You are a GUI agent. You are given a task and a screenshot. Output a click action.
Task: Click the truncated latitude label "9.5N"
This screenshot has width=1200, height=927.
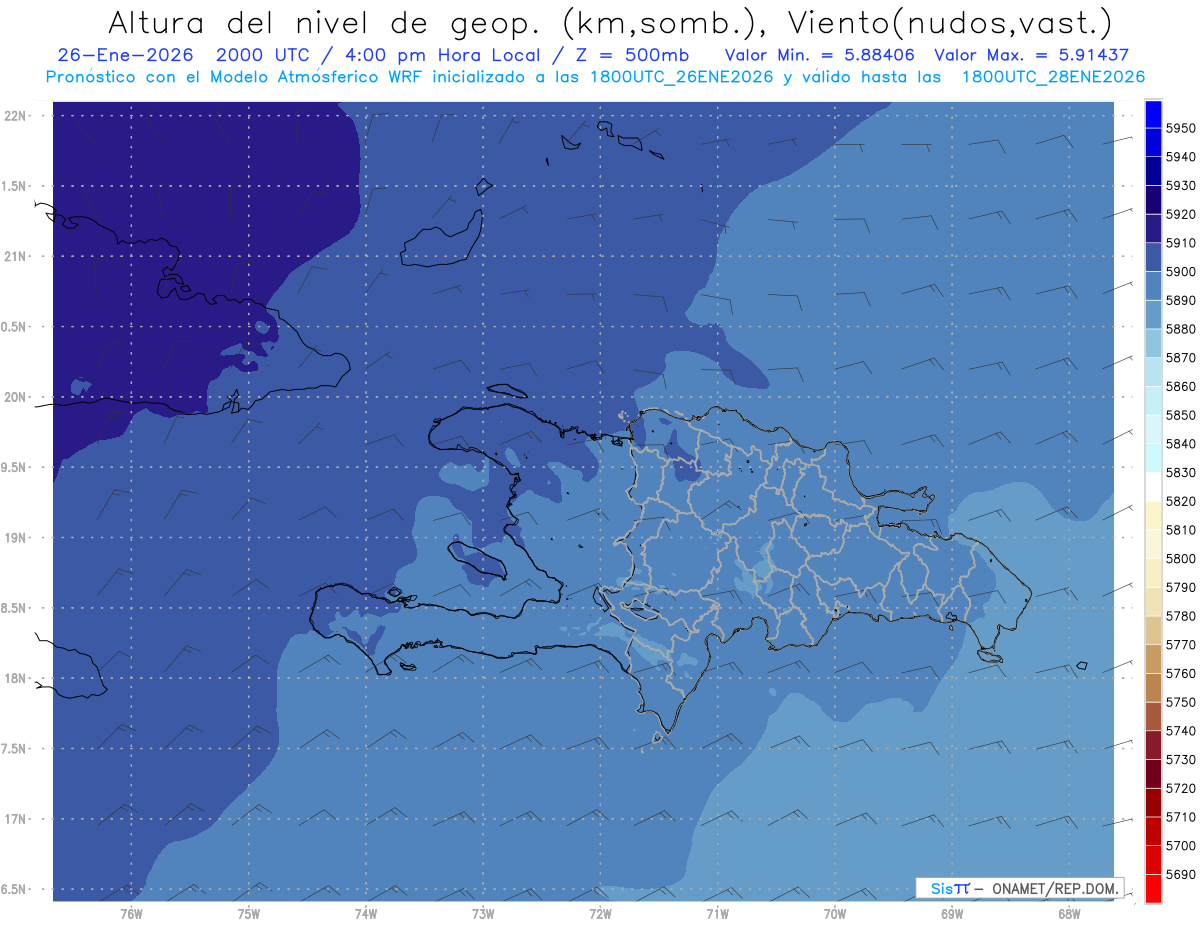pos(14,467)
